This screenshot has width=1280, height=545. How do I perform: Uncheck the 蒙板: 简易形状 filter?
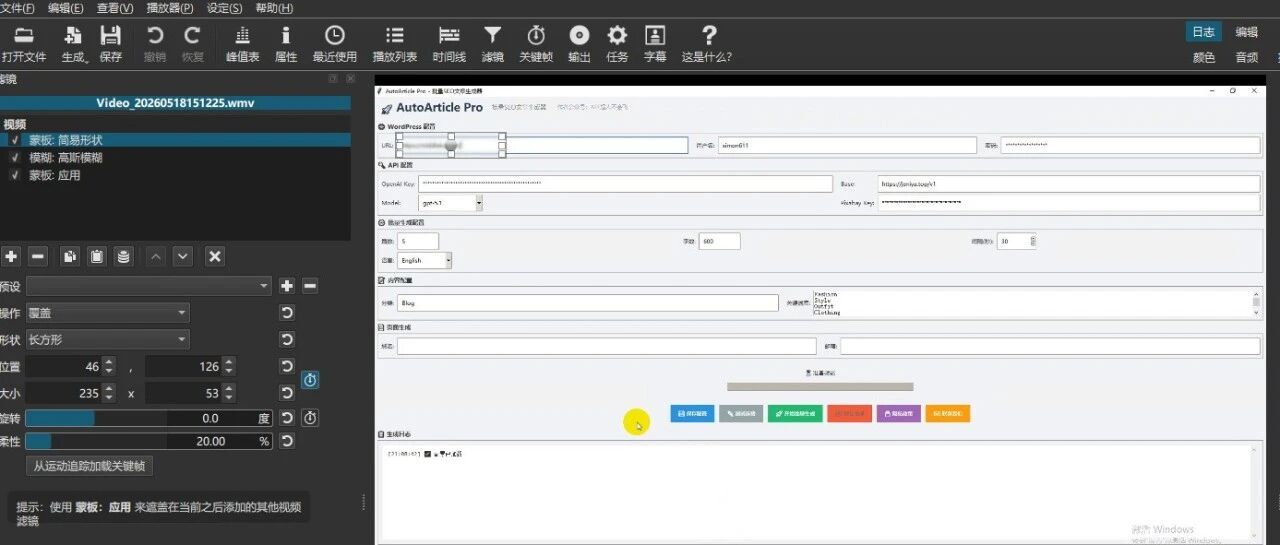[x=15, y=141]
